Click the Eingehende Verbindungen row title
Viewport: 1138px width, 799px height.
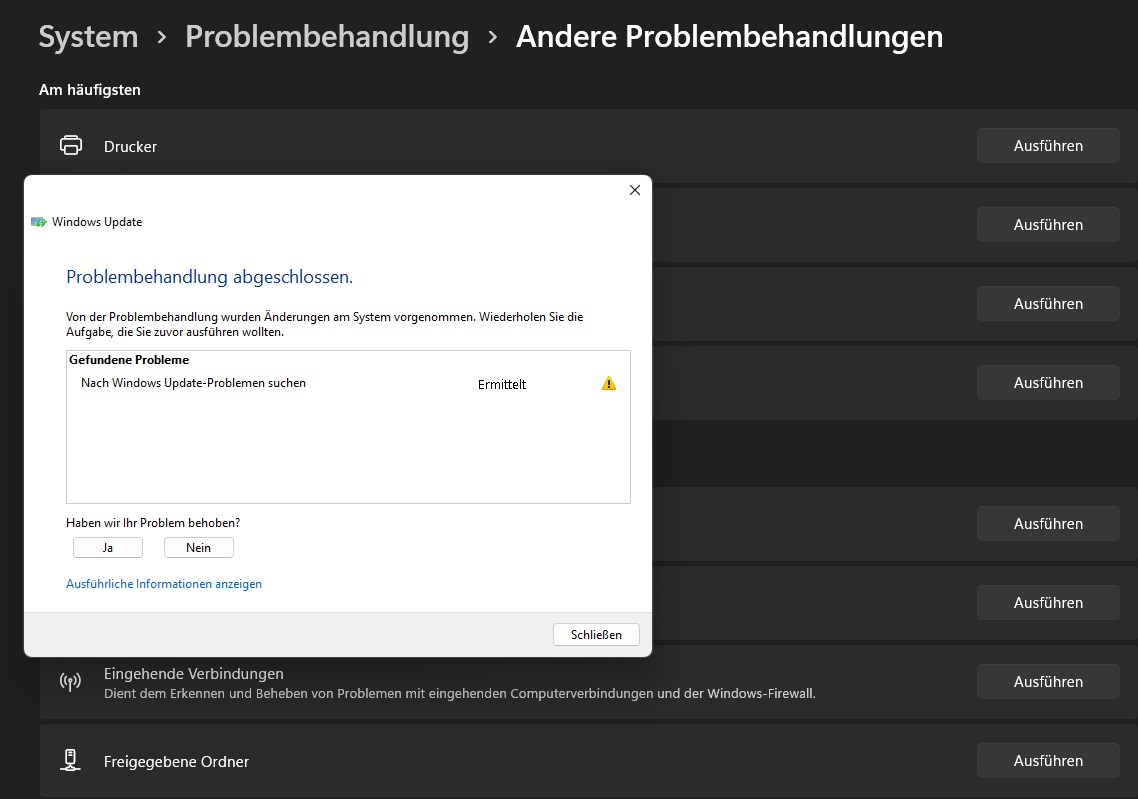[x=194, y=673]
